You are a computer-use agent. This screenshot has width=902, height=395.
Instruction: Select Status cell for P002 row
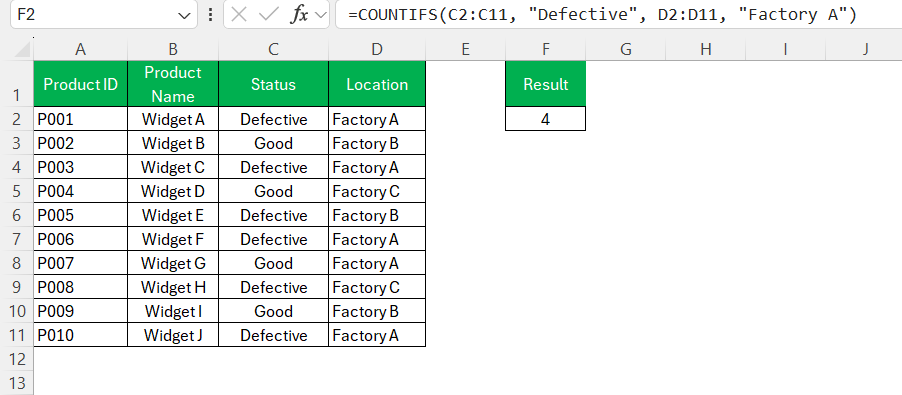click(x=273, y=143)
